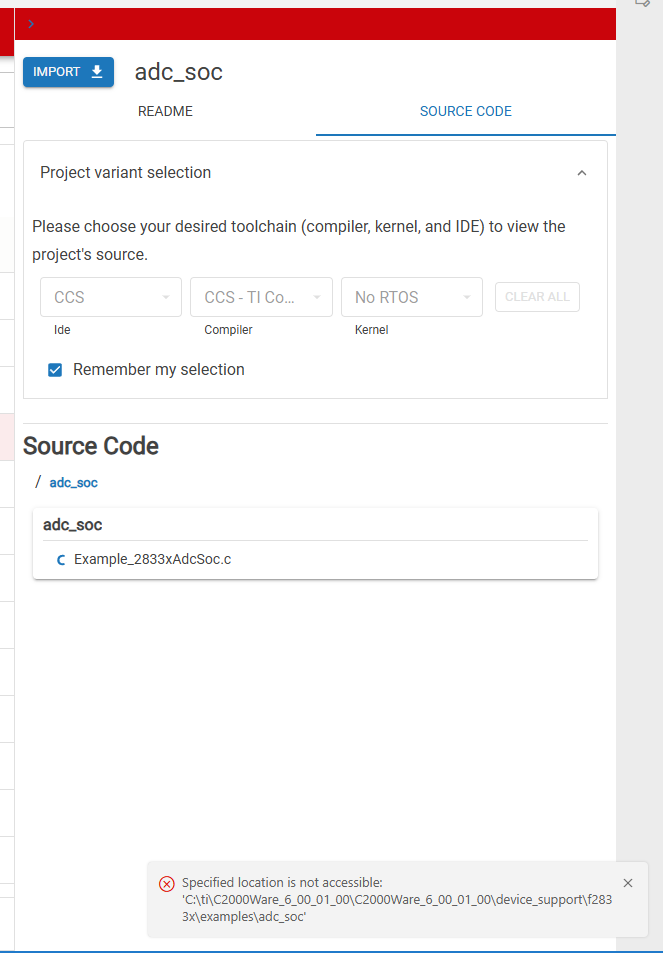663x953 pixels.
Task: Dismiss the location not accessible error notification
Action: click(628, 883)
